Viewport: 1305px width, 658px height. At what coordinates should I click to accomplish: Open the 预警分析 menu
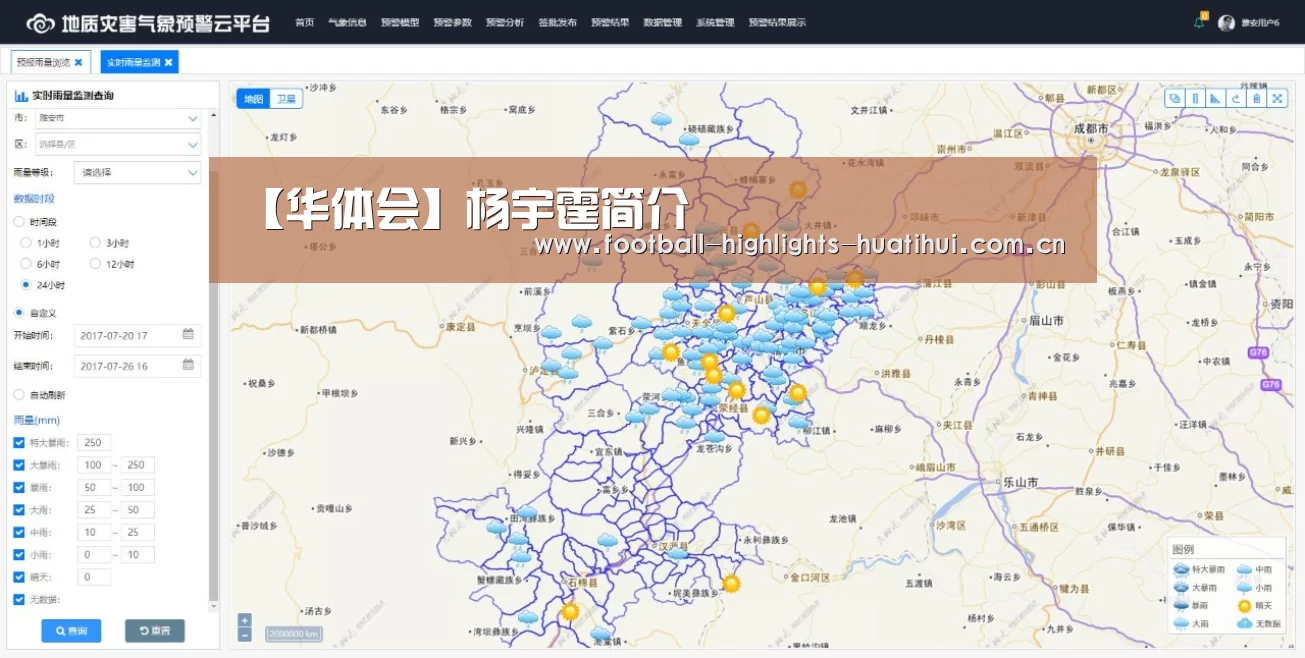505,23
